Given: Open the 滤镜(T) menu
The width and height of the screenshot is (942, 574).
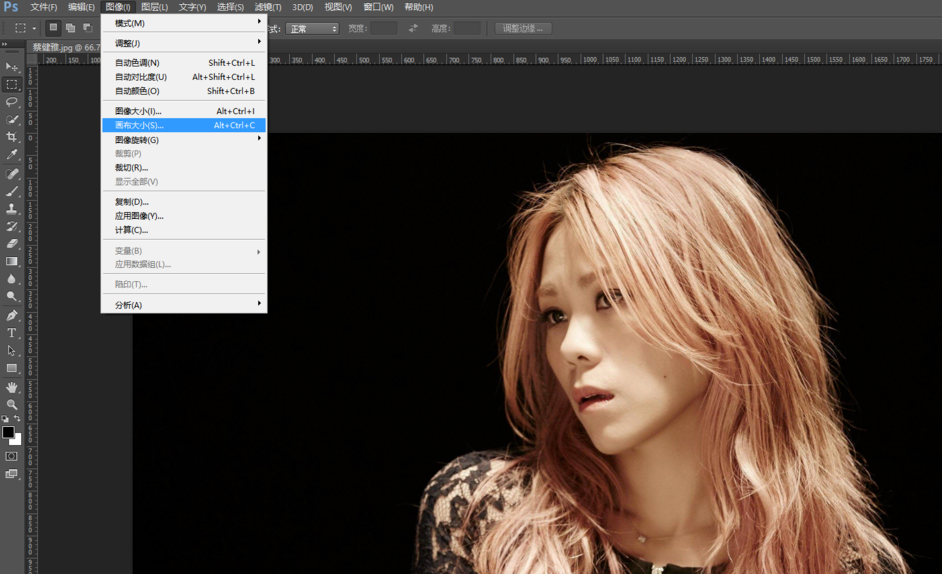Looking at the screenshot, I should point(268,7).
